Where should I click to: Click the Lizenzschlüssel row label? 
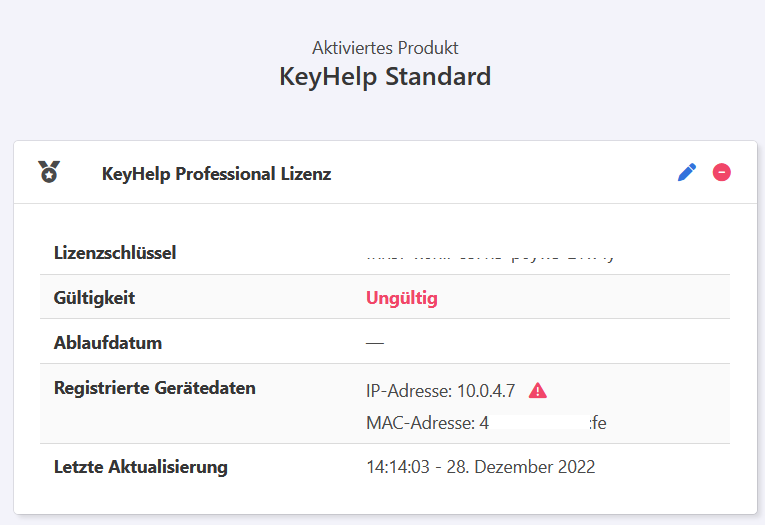click(x=115, y=253)
